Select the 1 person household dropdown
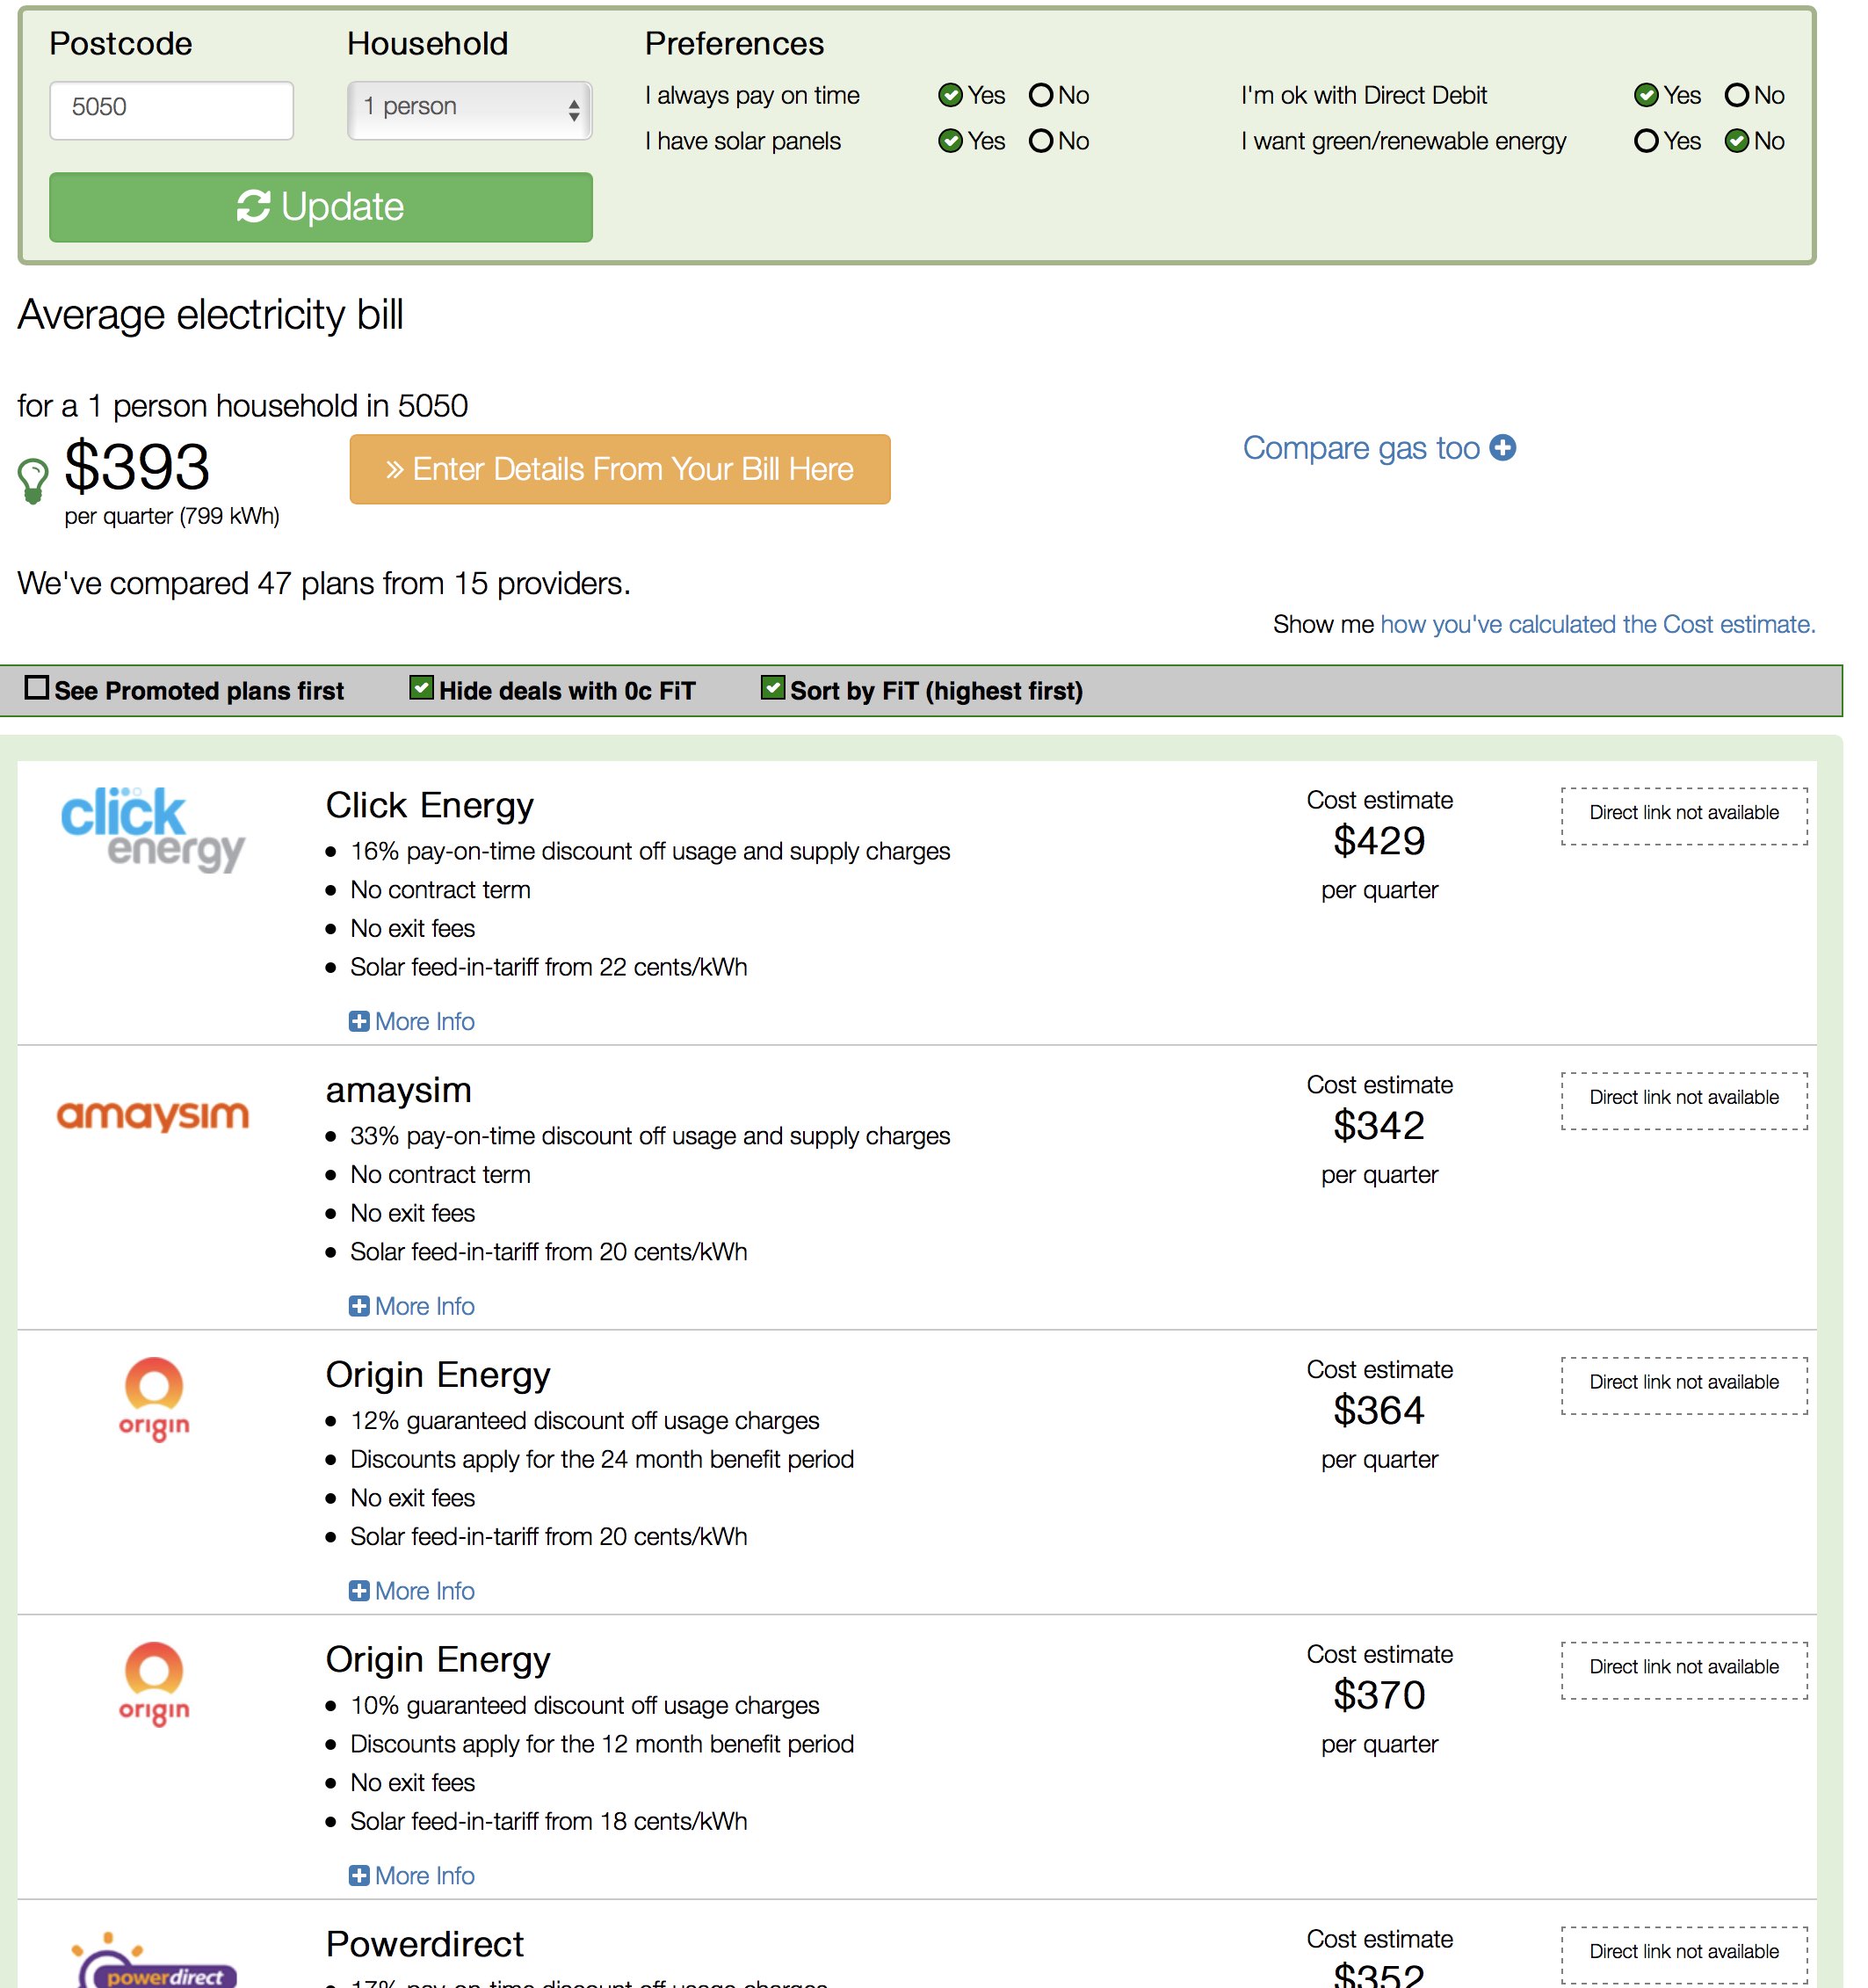The image size is (1868, 1988). [x=466, y=109]
